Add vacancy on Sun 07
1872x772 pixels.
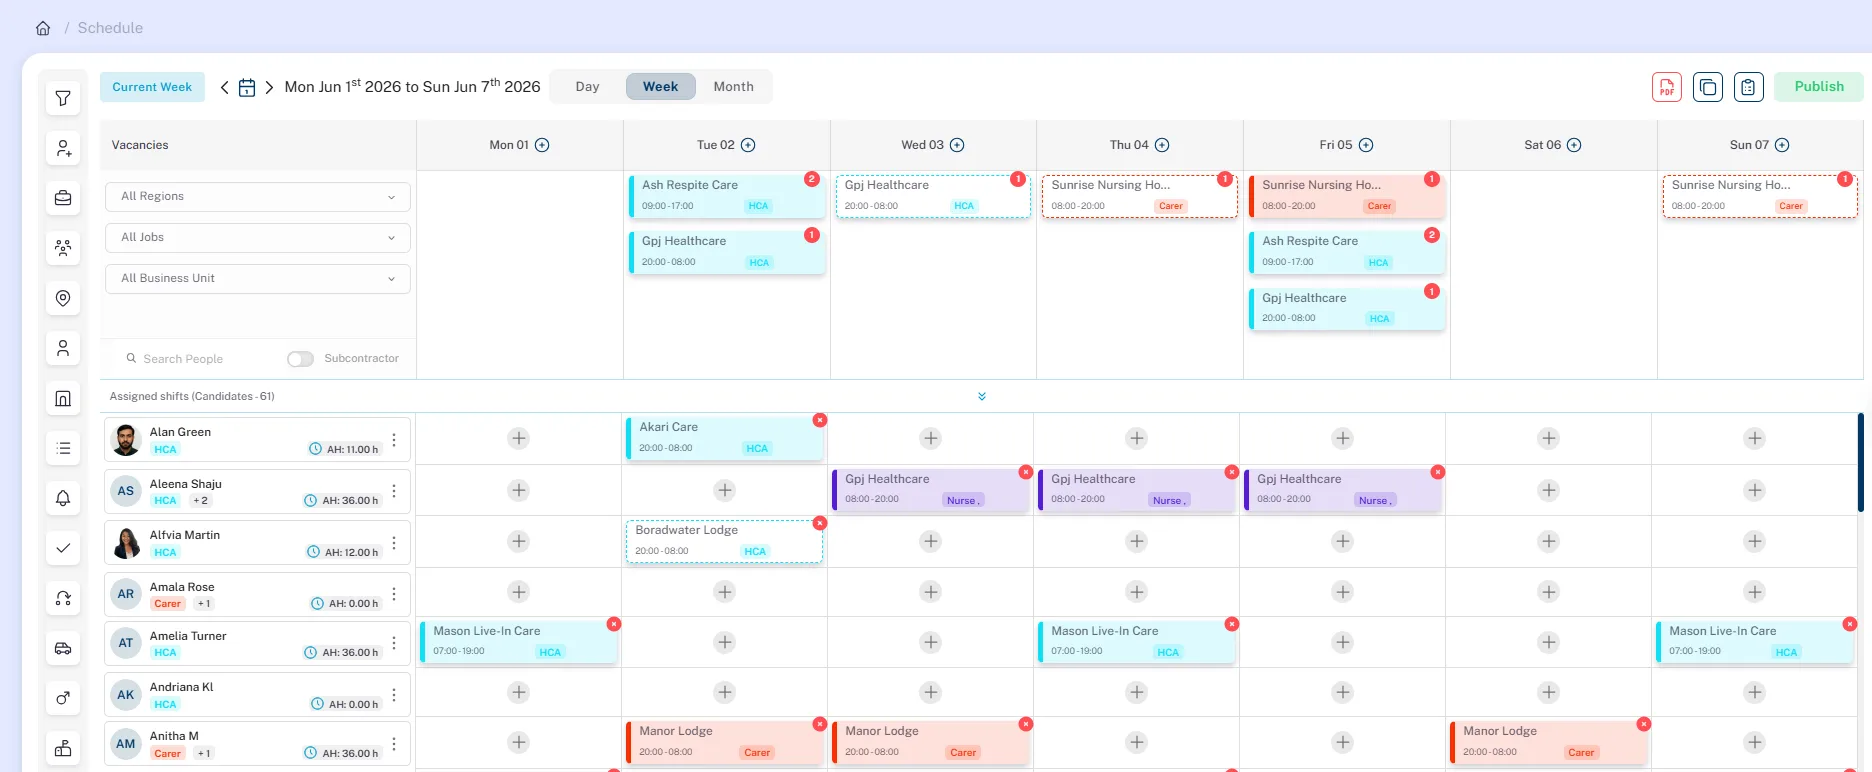pos(1782,145)
